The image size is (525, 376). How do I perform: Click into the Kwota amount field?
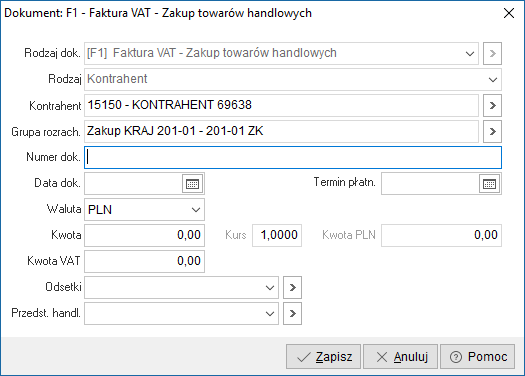point(144,235)
